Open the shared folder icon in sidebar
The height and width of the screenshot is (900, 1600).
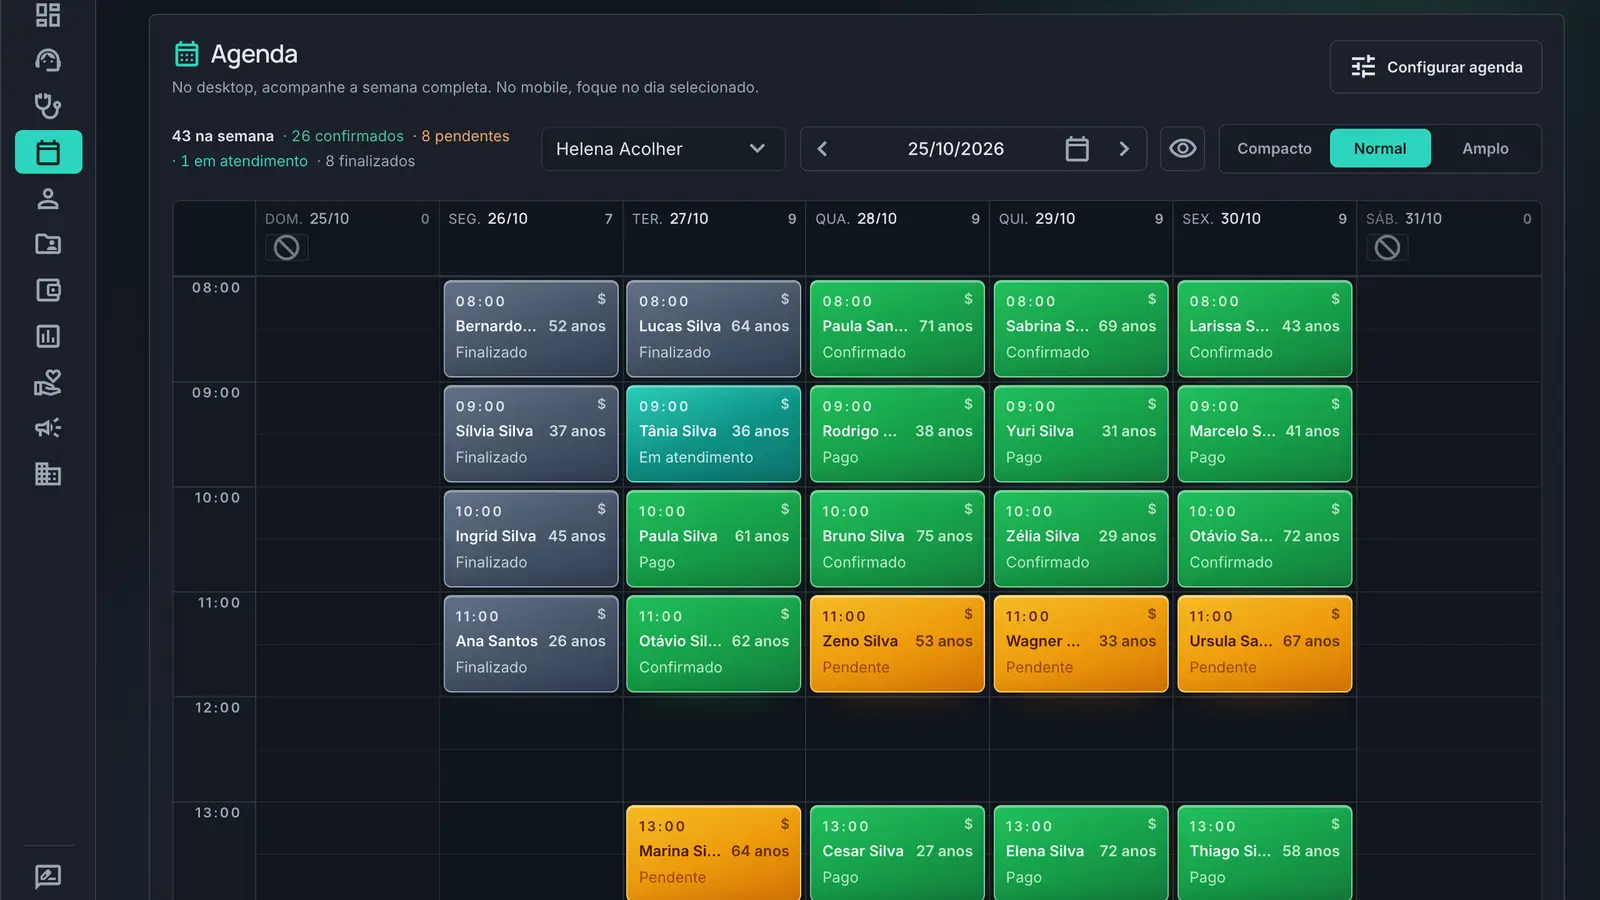(x=48, y=244)
